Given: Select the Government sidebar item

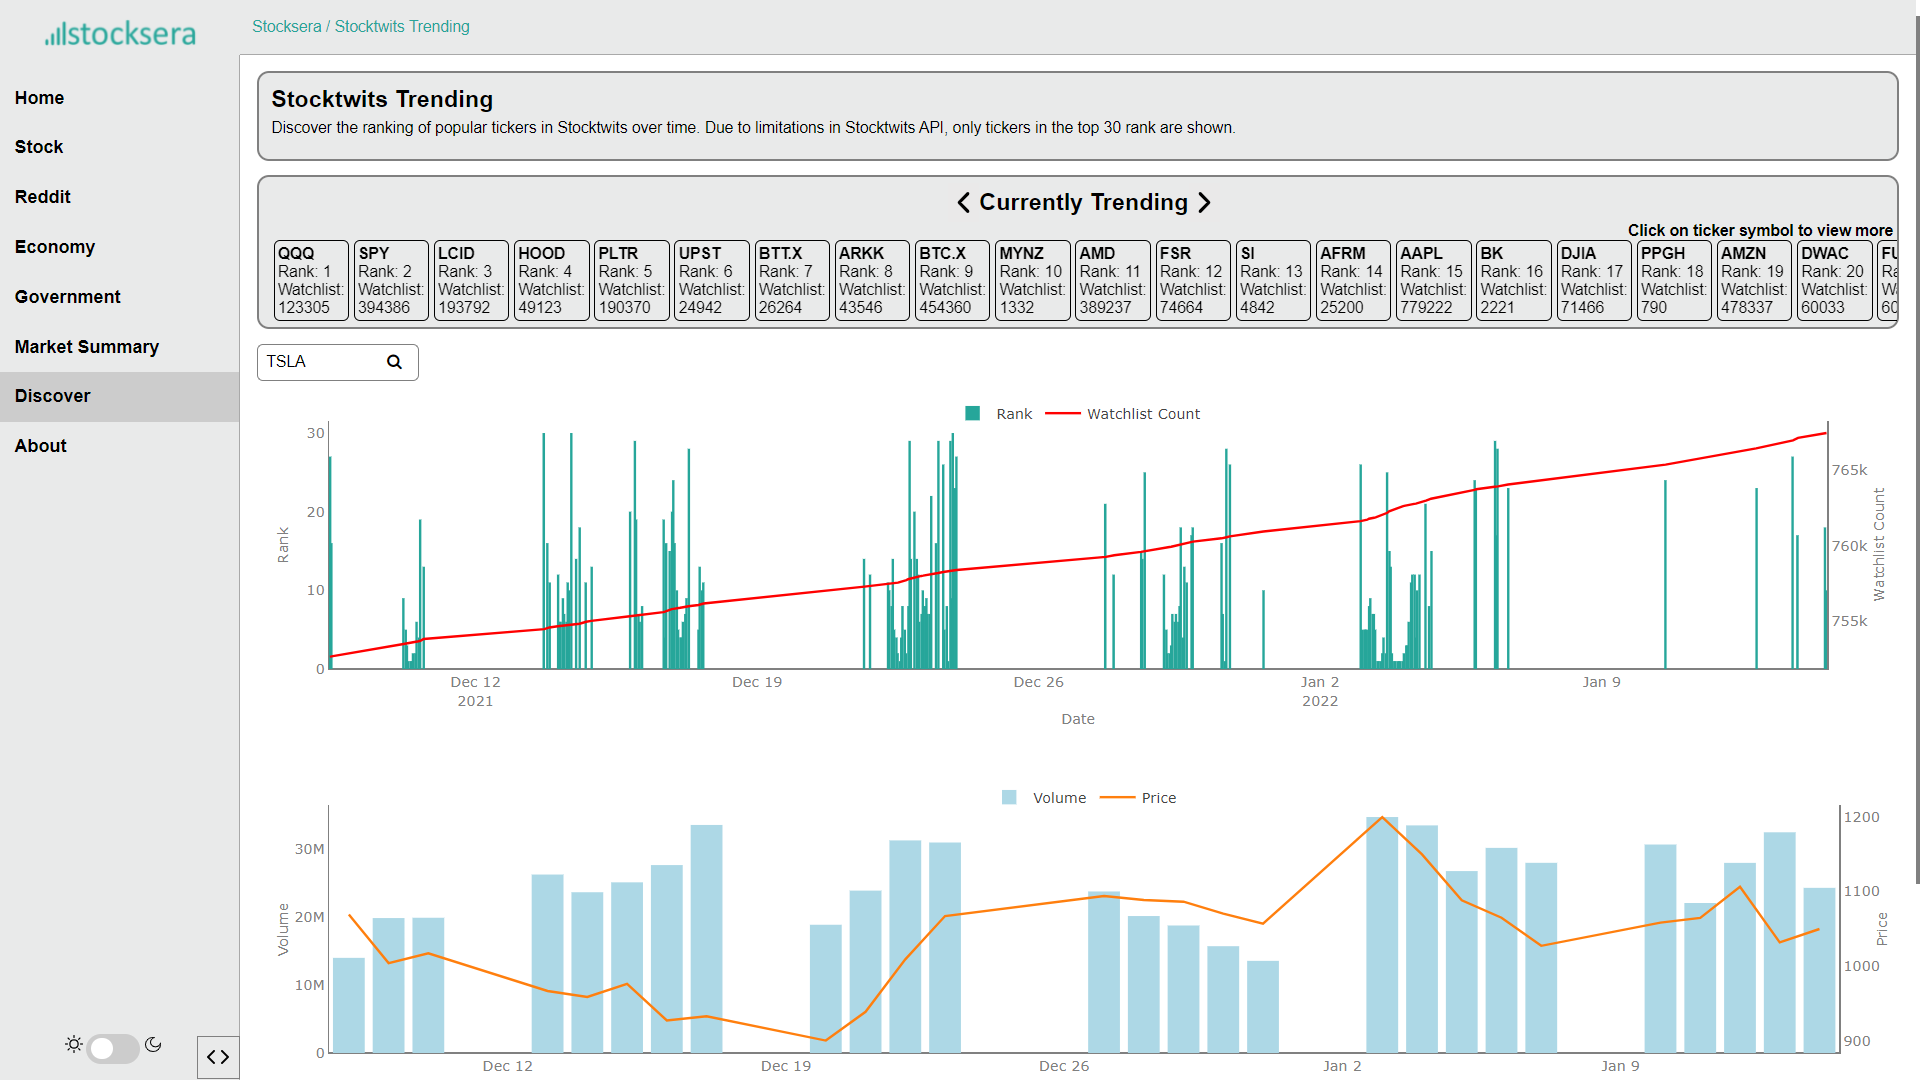Looking at the screenshot, I should 68,297.
